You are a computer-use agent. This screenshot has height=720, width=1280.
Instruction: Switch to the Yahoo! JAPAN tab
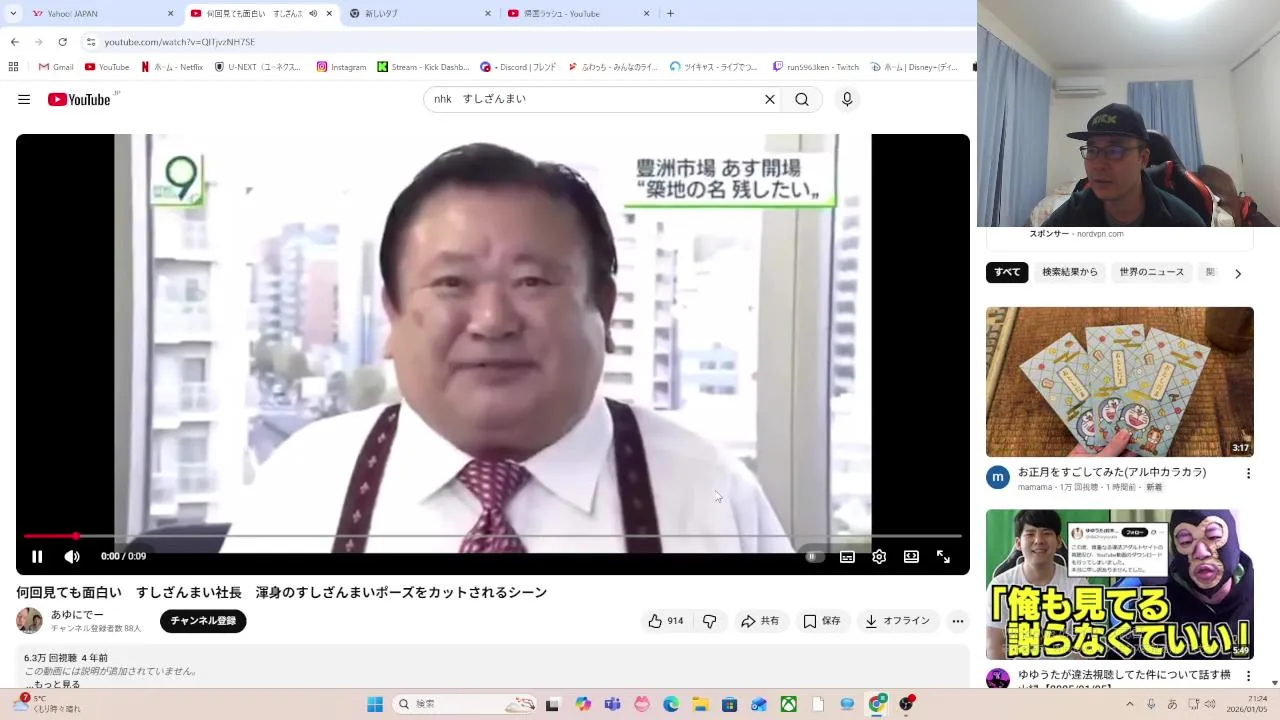pos(102,14)
